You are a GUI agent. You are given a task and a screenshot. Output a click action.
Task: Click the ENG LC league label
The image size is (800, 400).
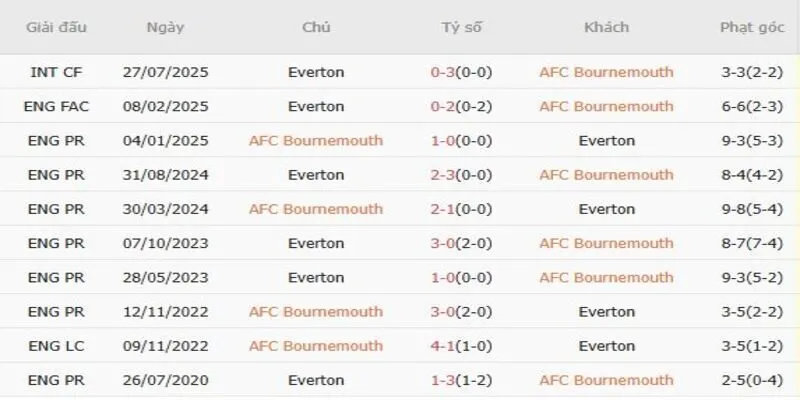[54, 346]
